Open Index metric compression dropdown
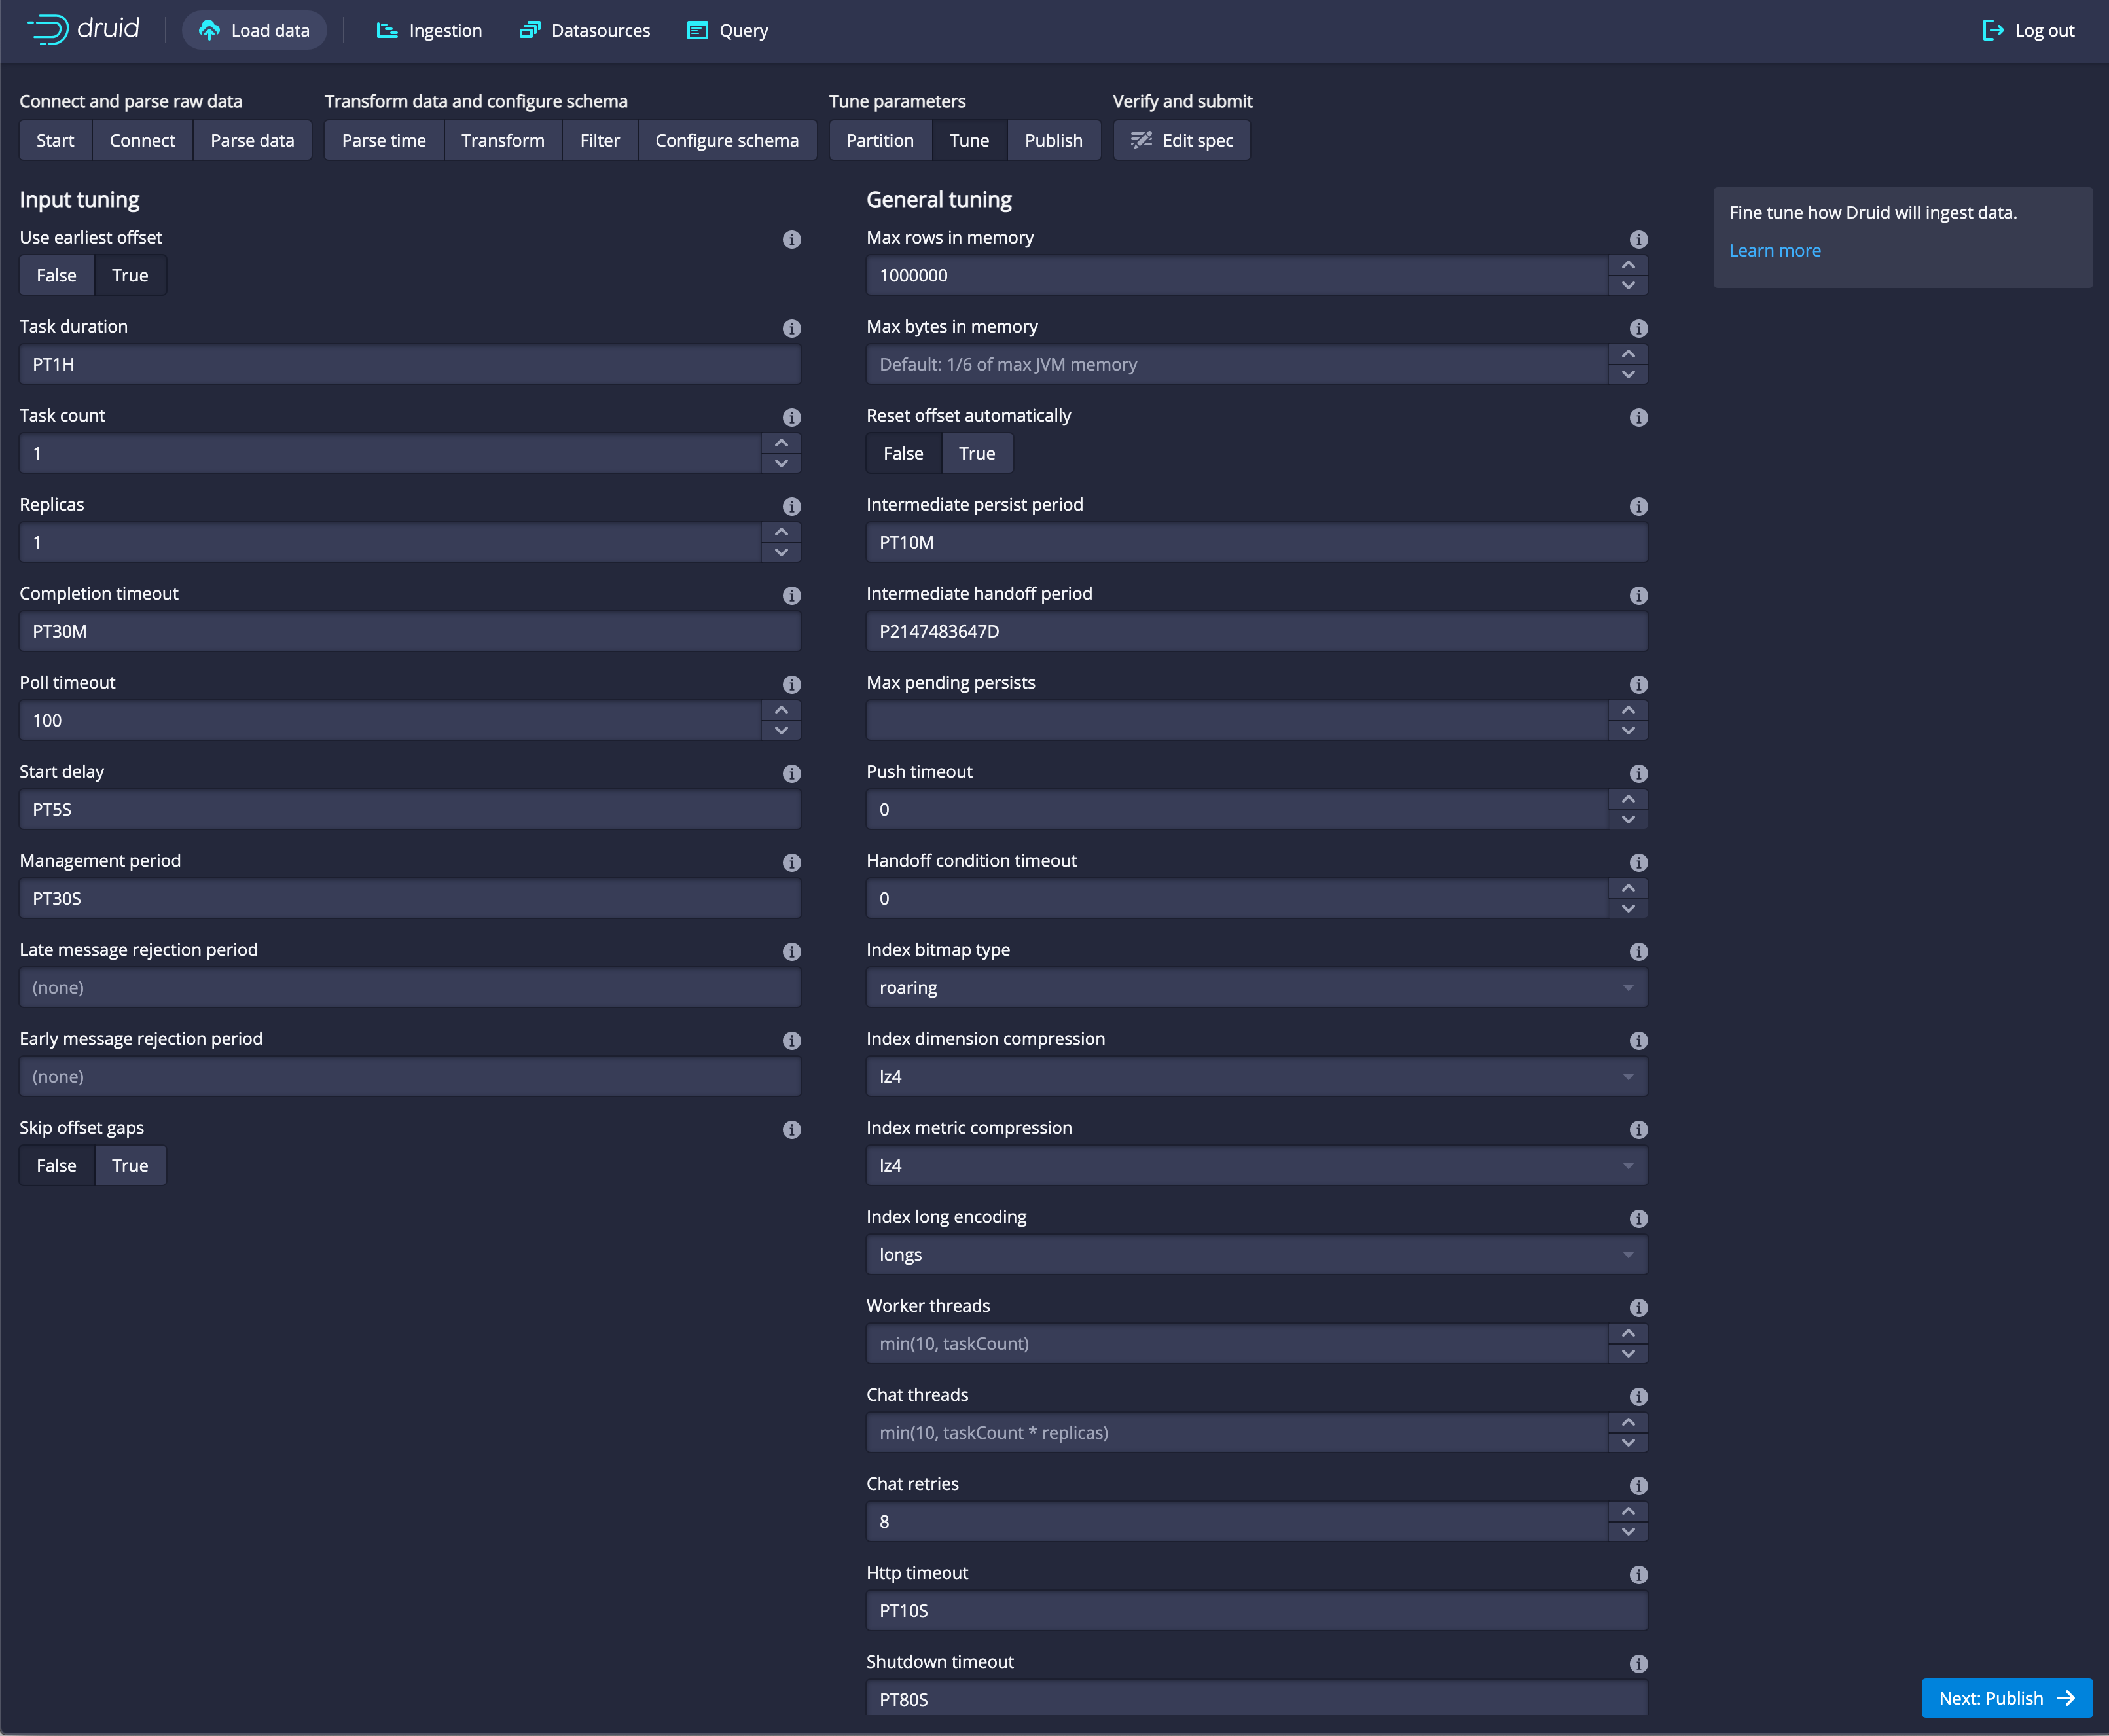 tap(1256, 1165)
